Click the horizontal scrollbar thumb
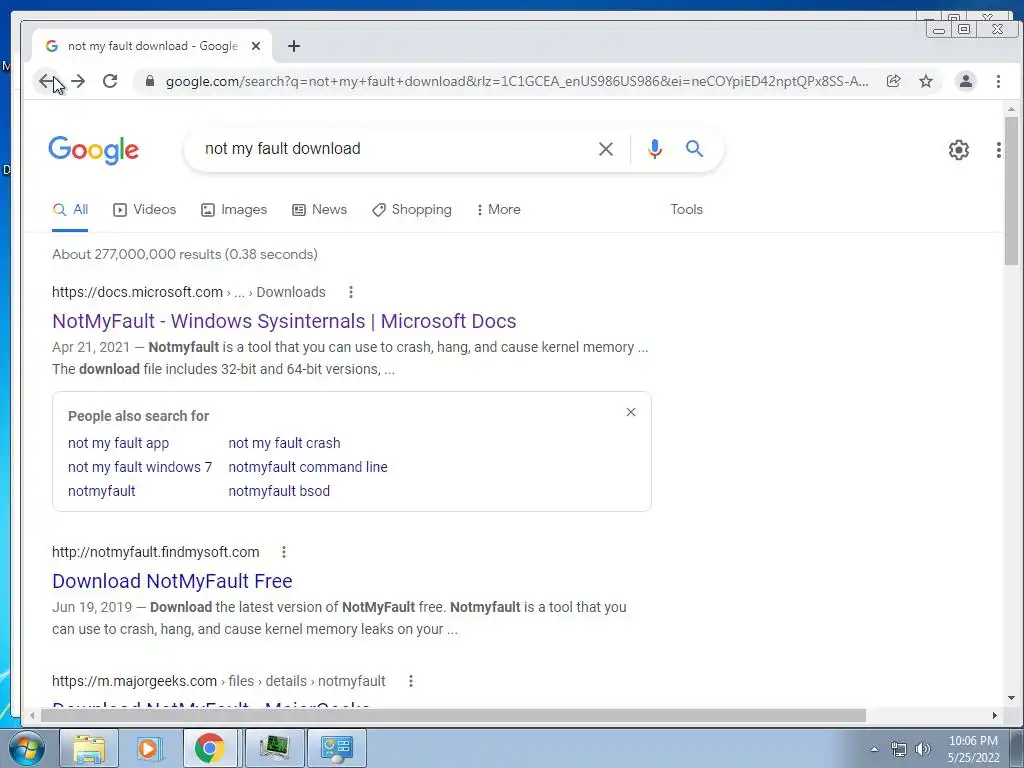The height and width of the screenshot is (768, 1024). tap(453, 716)
